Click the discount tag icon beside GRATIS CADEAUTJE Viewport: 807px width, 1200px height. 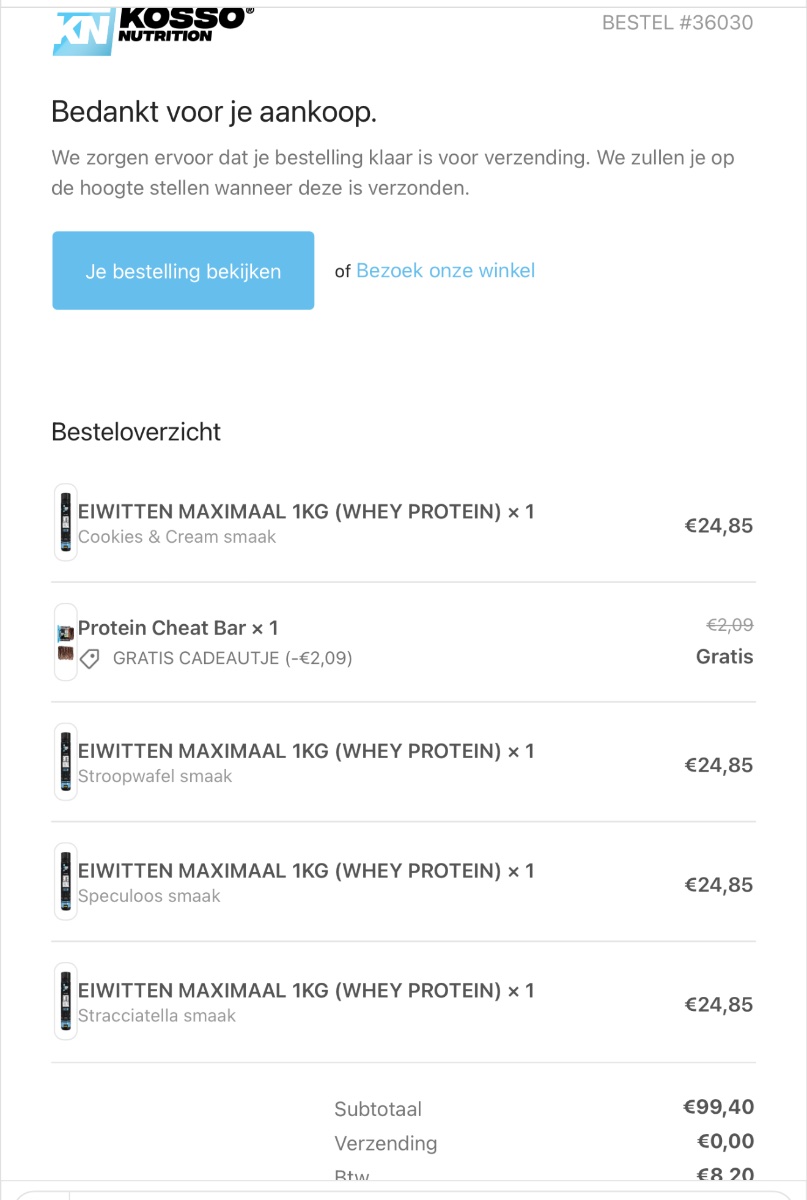point(90,659)
